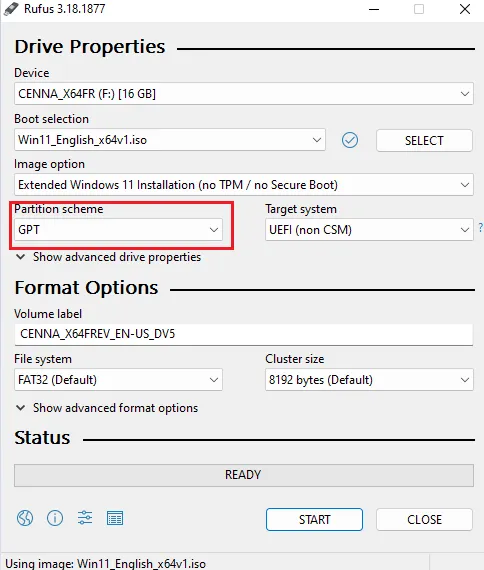Open the Partition scheme GPT dropdown

click(x=118, y=230)
